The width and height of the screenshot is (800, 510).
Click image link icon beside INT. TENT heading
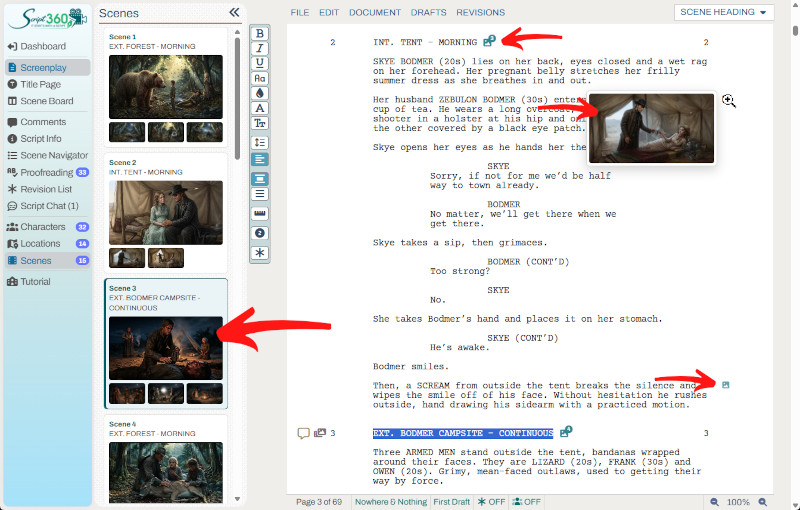(489, 40)
